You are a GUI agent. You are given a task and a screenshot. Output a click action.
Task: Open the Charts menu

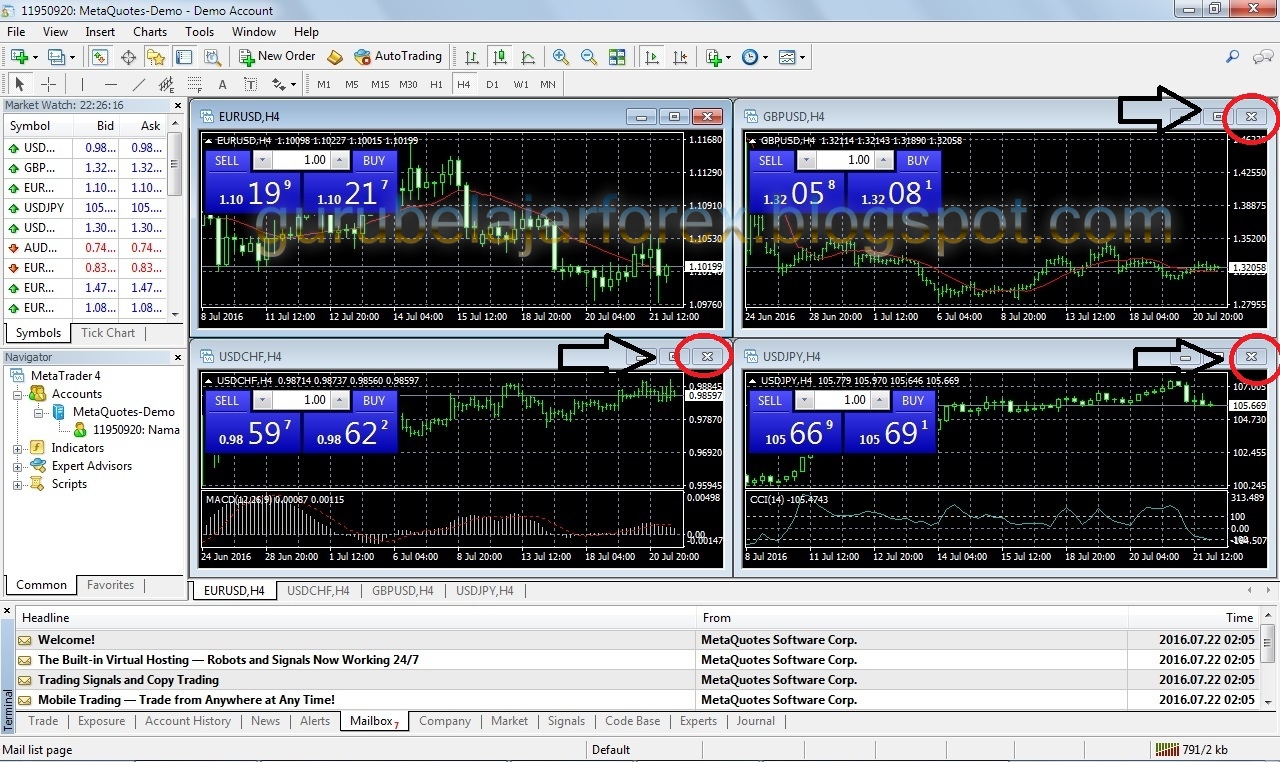click(x=150, y=32)
